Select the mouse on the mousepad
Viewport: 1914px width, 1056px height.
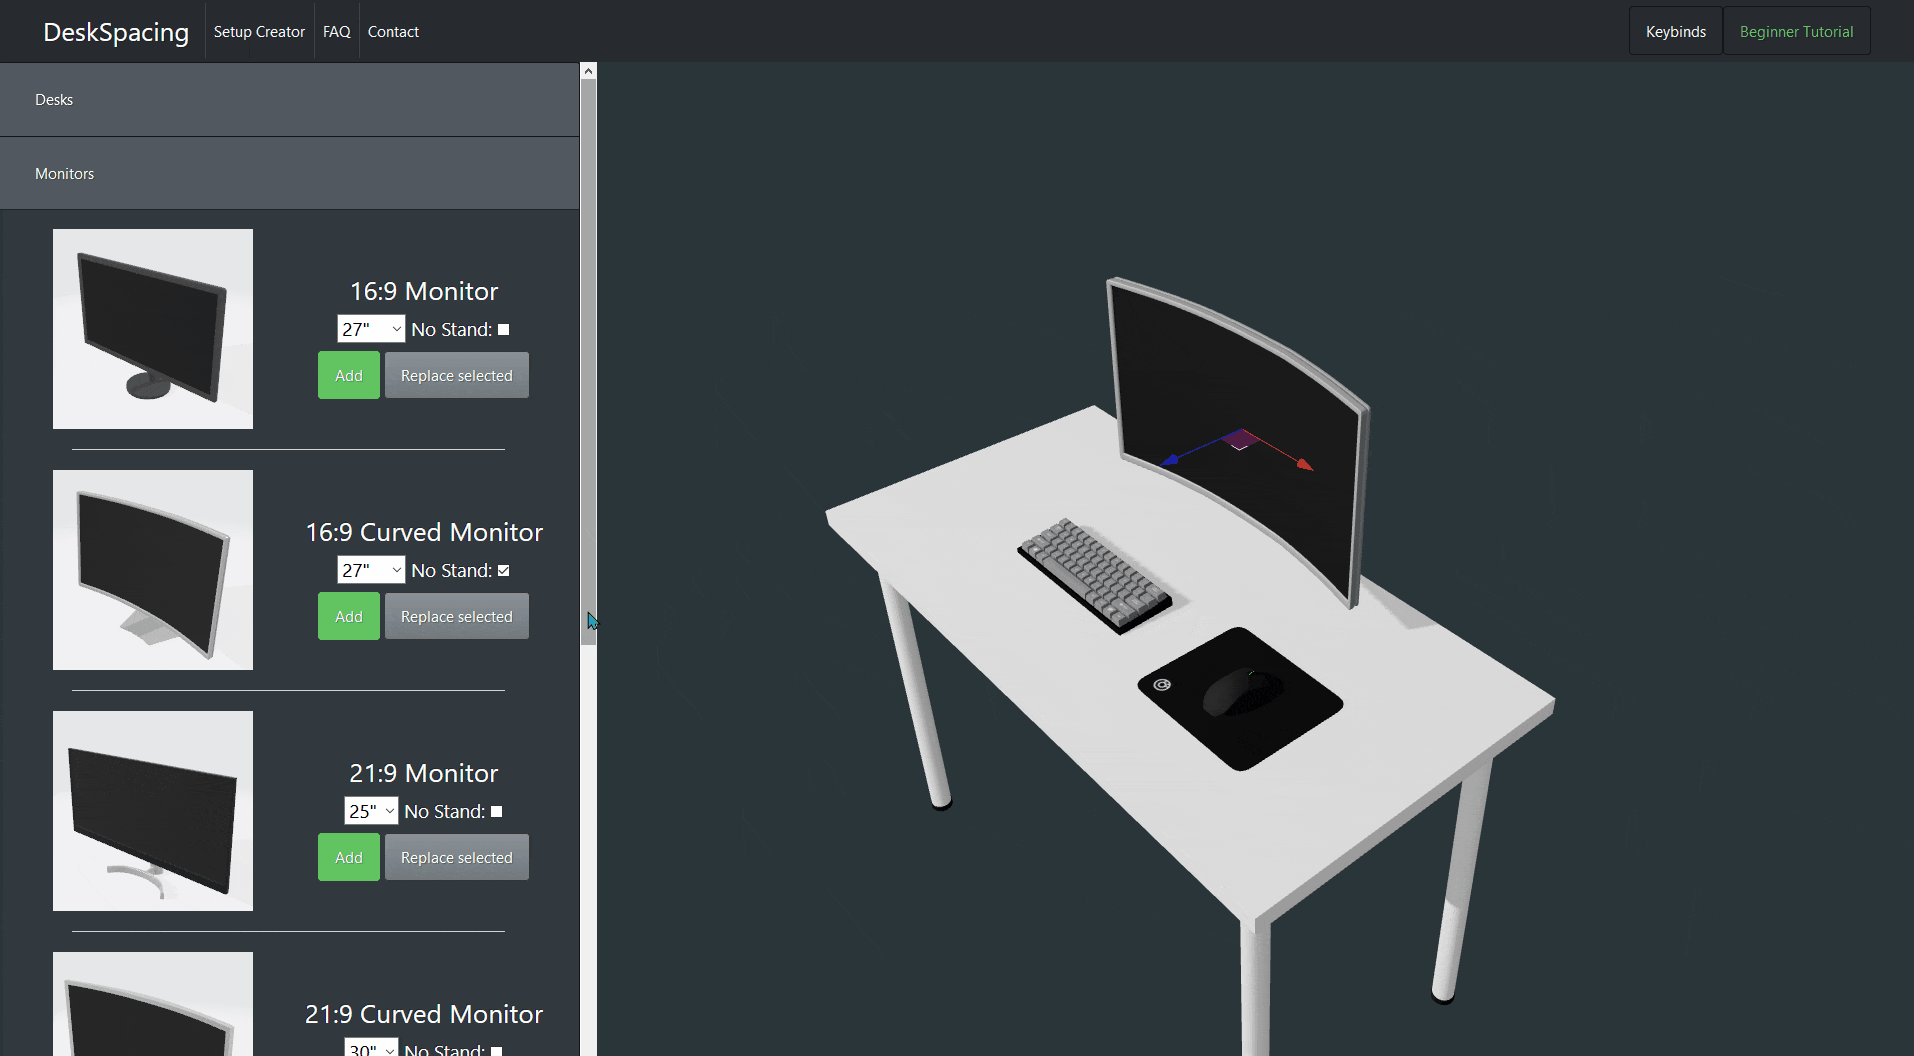pos(1240,692)
